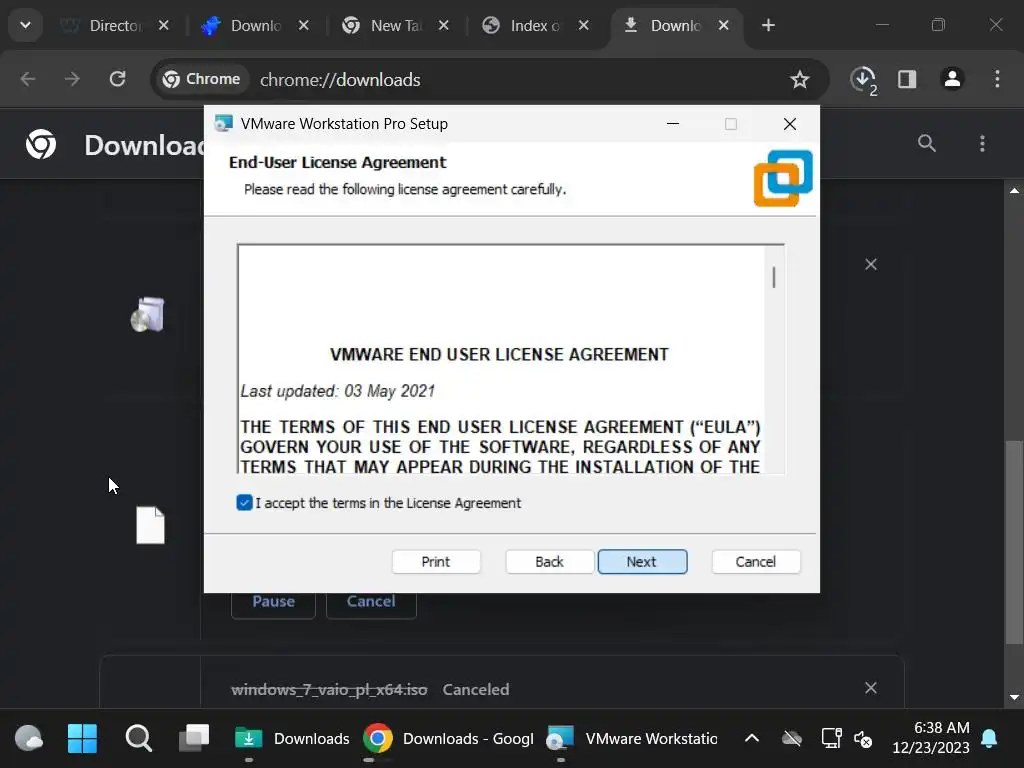Click the windows_7_vaio_pl_x64.iso file name
Viewport: 1024px width, 768px height.
(x=329, y=690)
